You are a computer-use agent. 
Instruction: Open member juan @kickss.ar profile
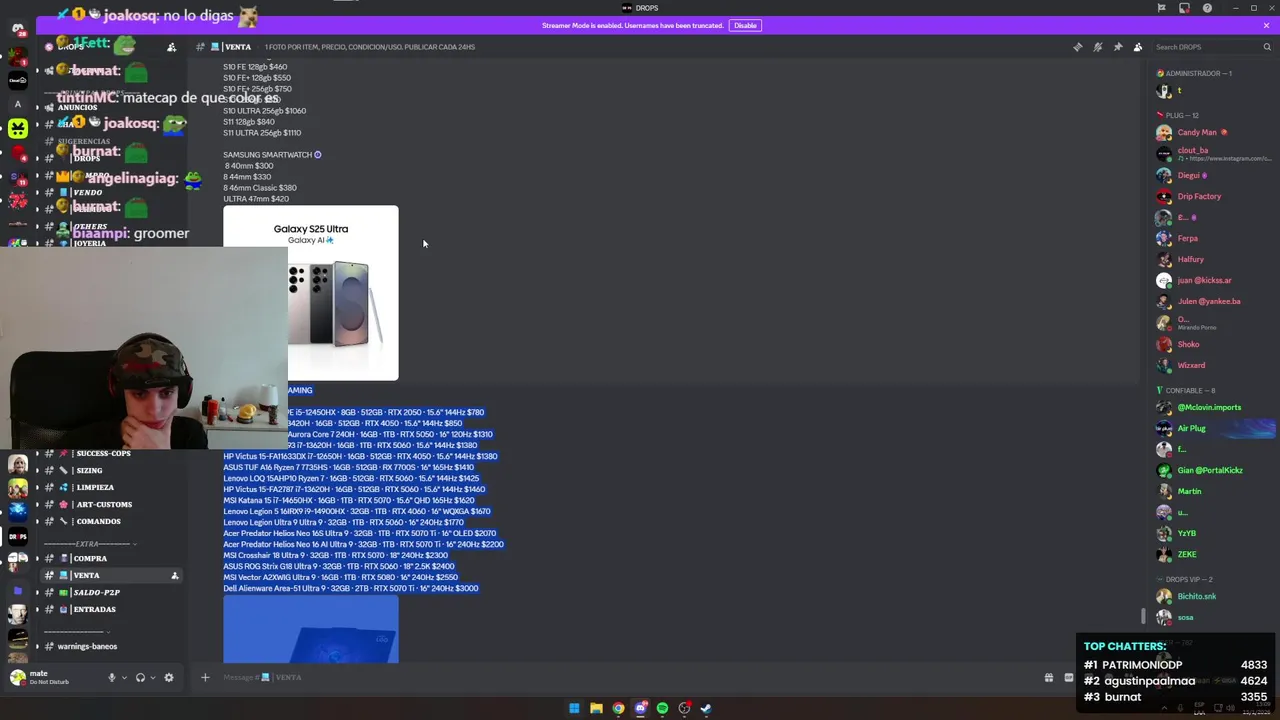pyautogui.click(x=1204, y=280)
